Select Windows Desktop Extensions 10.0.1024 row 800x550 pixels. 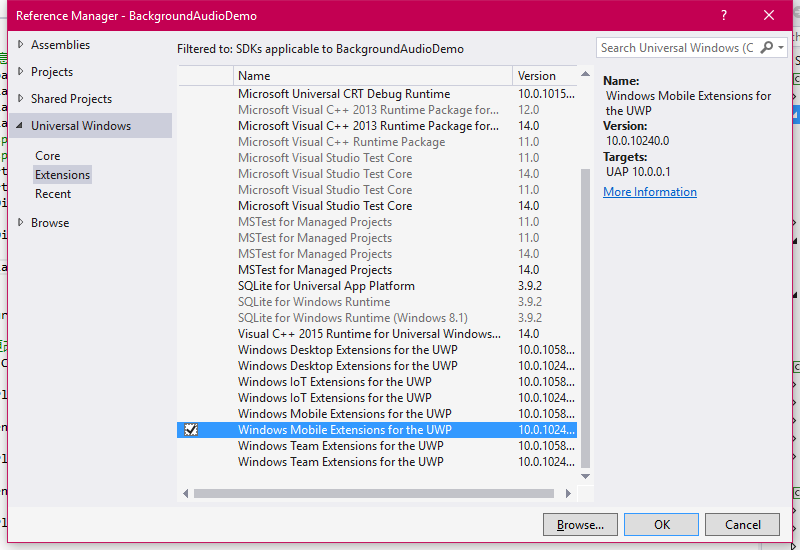pyautogui.click(x=377, y=366)
